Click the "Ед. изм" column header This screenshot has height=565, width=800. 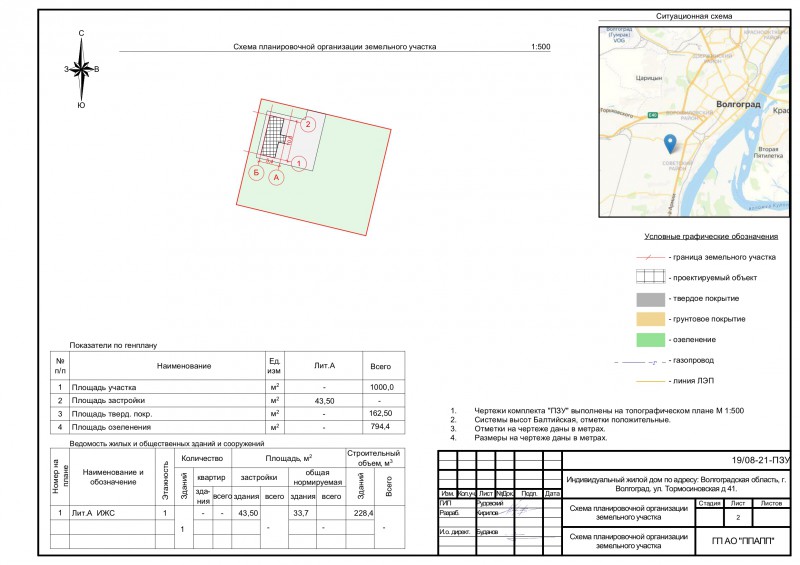[274, 365]
